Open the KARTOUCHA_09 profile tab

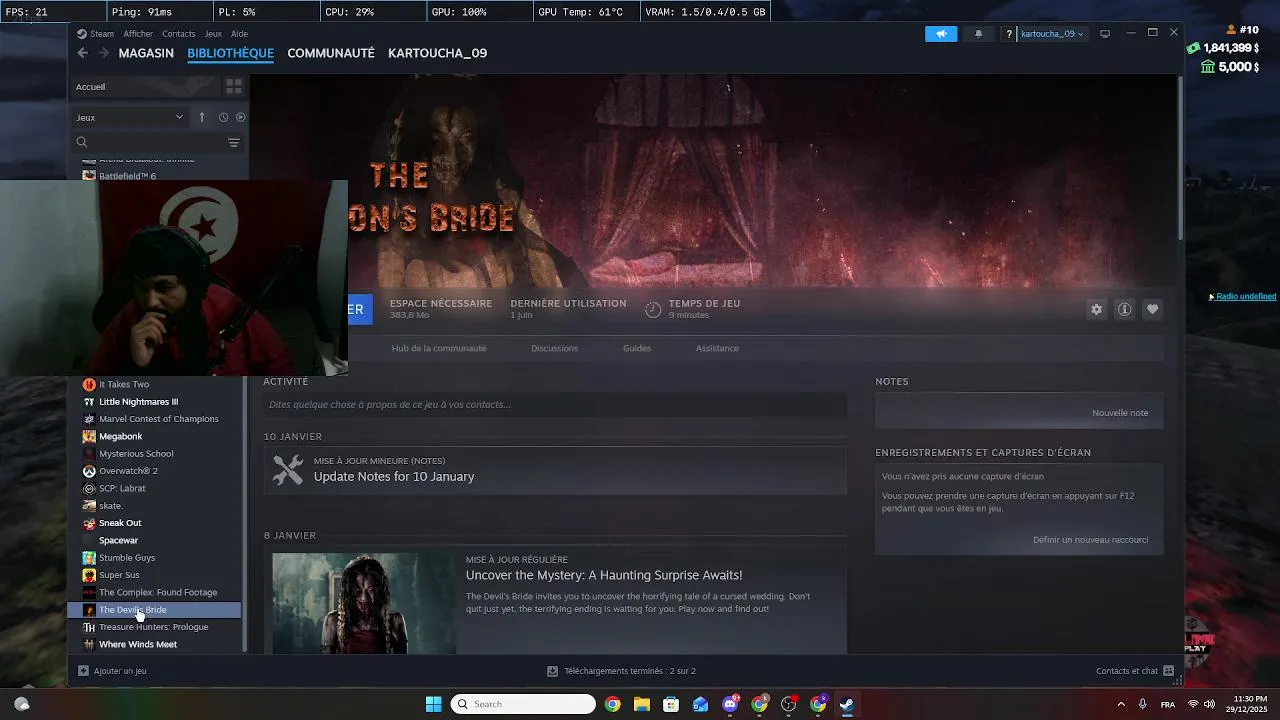coord(437,53)
